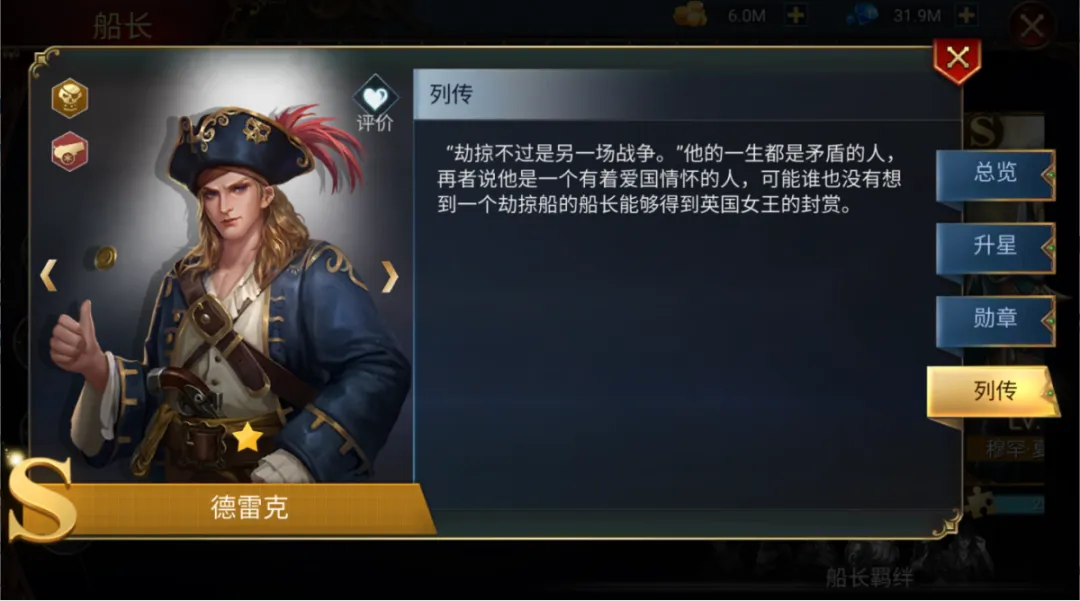Viewport: 1080px width, 601px height.
Task: Show next captain with right arrow
Action: (390, 277)
